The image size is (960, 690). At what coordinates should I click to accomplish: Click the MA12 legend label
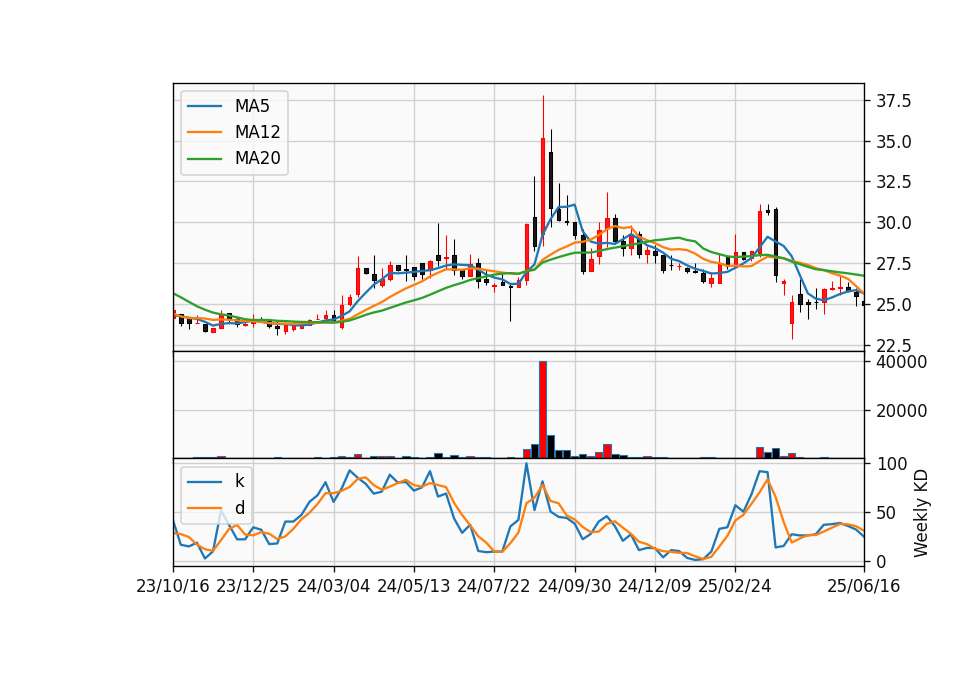257,132
